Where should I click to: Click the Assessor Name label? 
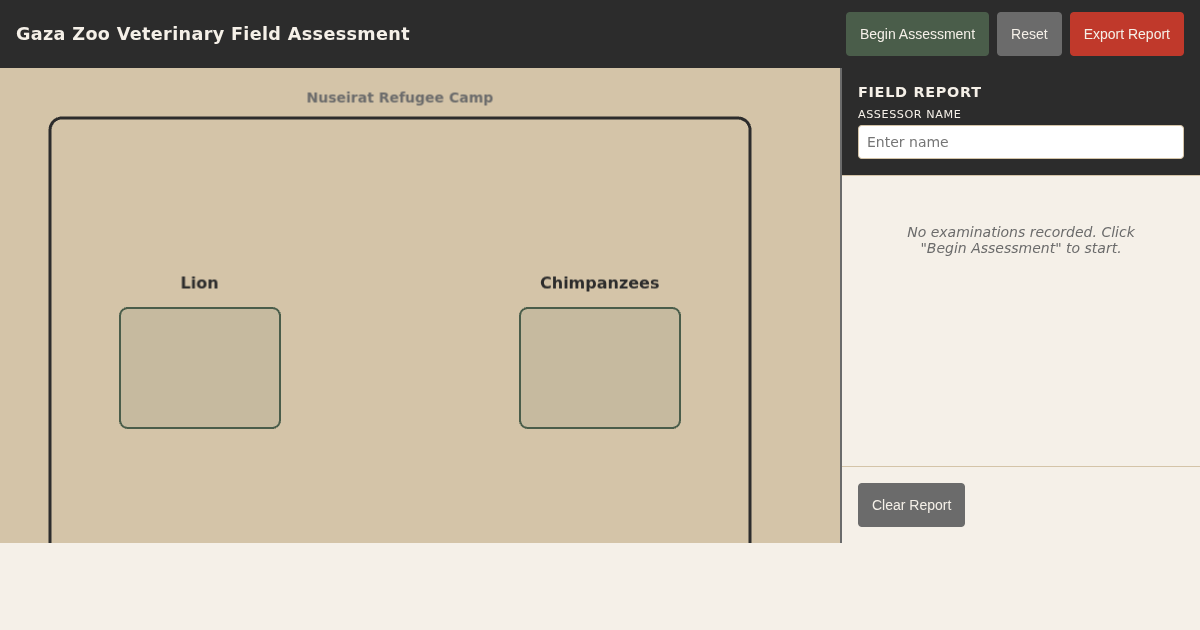tap(909, 115)
